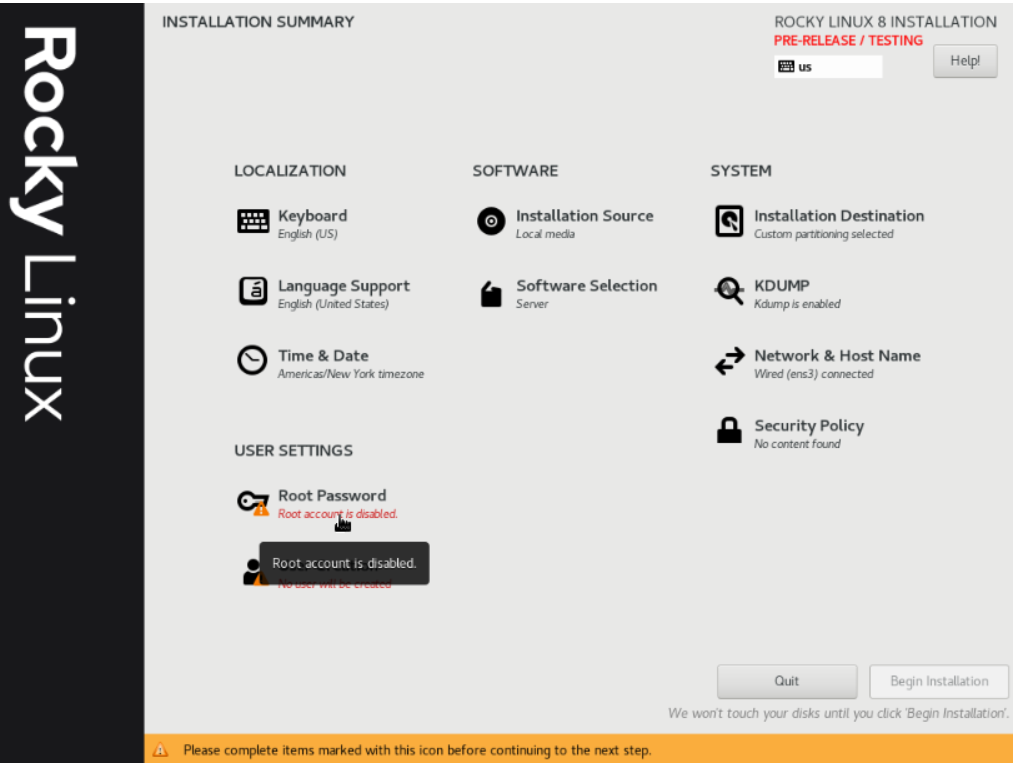Click the Installation Destination disk icon
The width and height of the screenshot is (1017, 764).
[729, 221]
